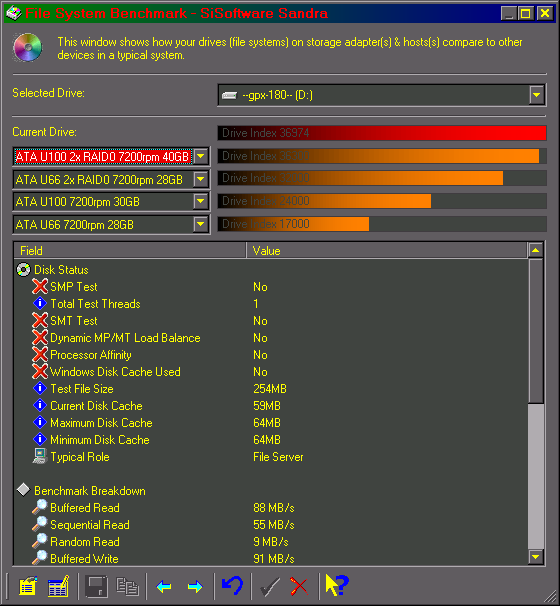Open the ATA U66 7200rpm 28GB dropdown
The image size is (560, 606).
(201, 224)
